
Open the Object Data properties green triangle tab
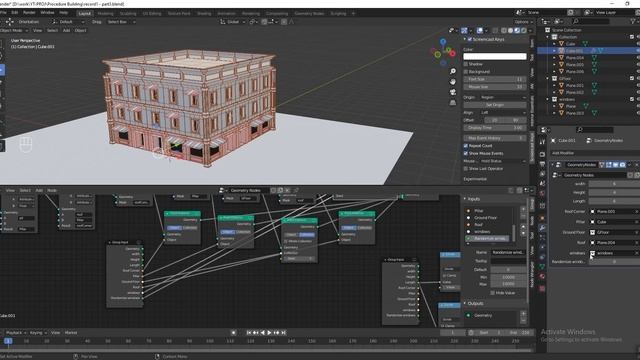542,267
